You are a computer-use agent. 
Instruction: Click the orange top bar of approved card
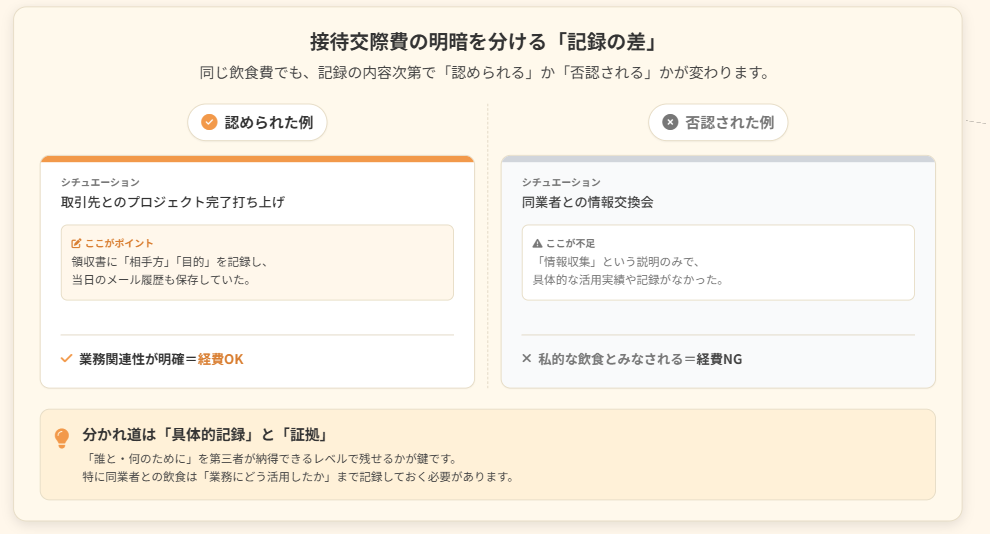tap(257, 158)
